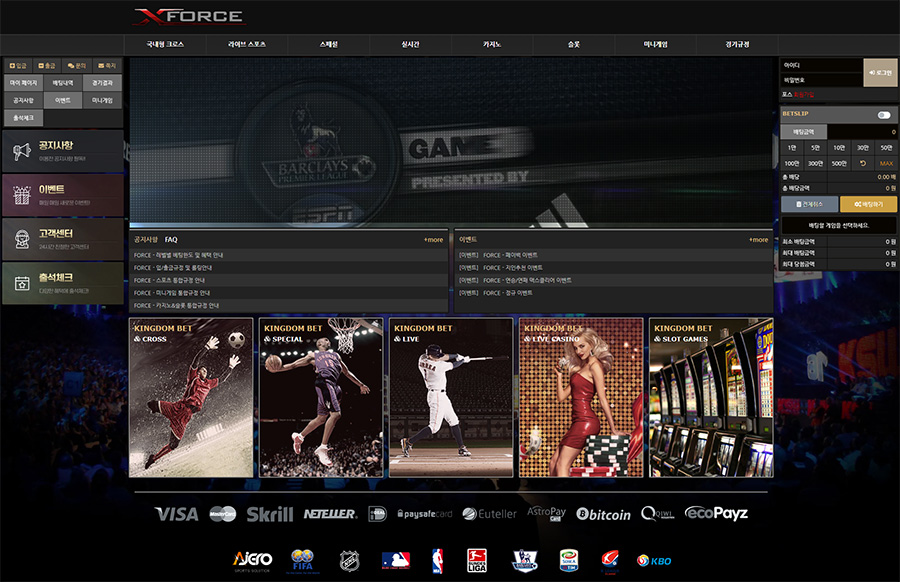The width and height of the screenshot is (900, 582).
Task: Click the Serie A TIM logo
Action: click(x=569, y=561)
